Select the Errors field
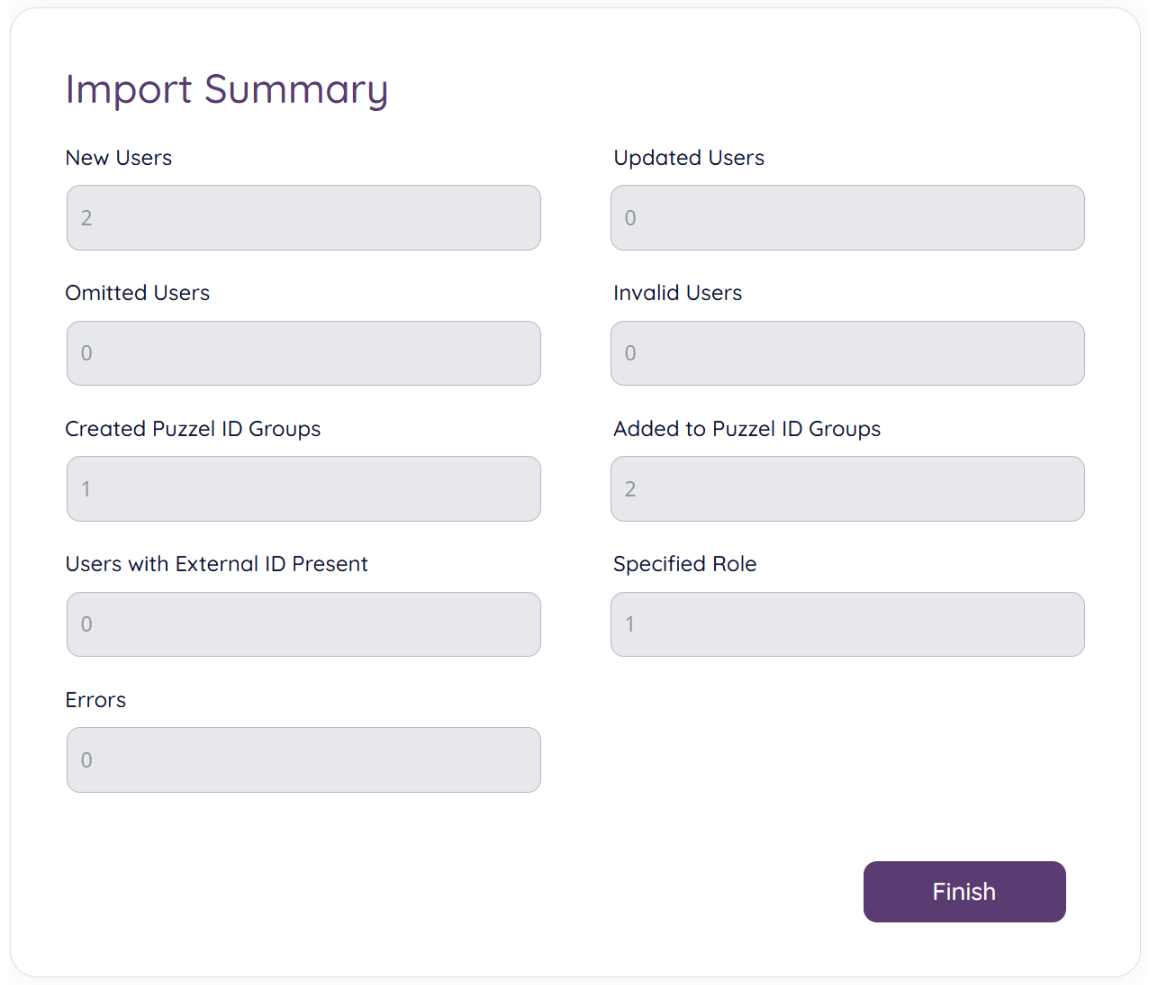1150x985 pixels. (x=303, y=760)
